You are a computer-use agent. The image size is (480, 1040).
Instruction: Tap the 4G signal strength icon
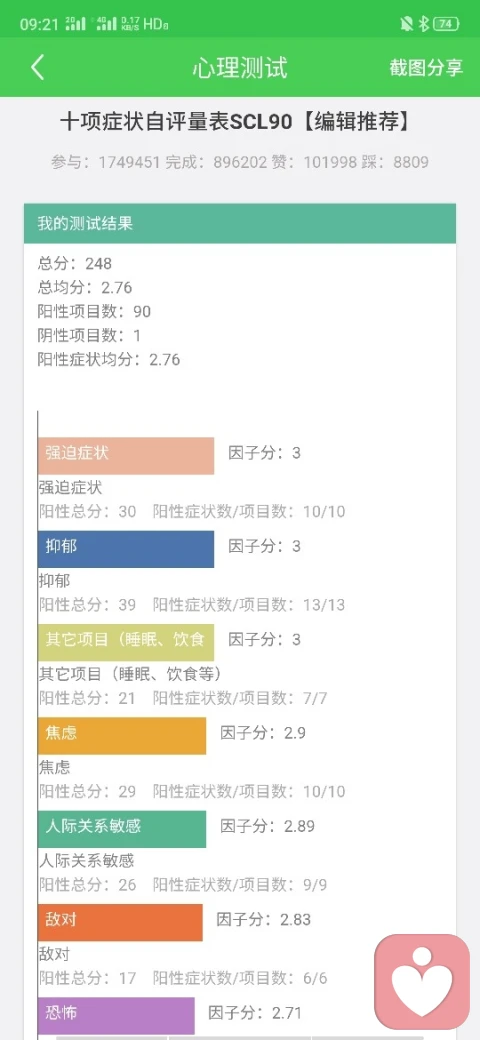[x=106, y=25]
